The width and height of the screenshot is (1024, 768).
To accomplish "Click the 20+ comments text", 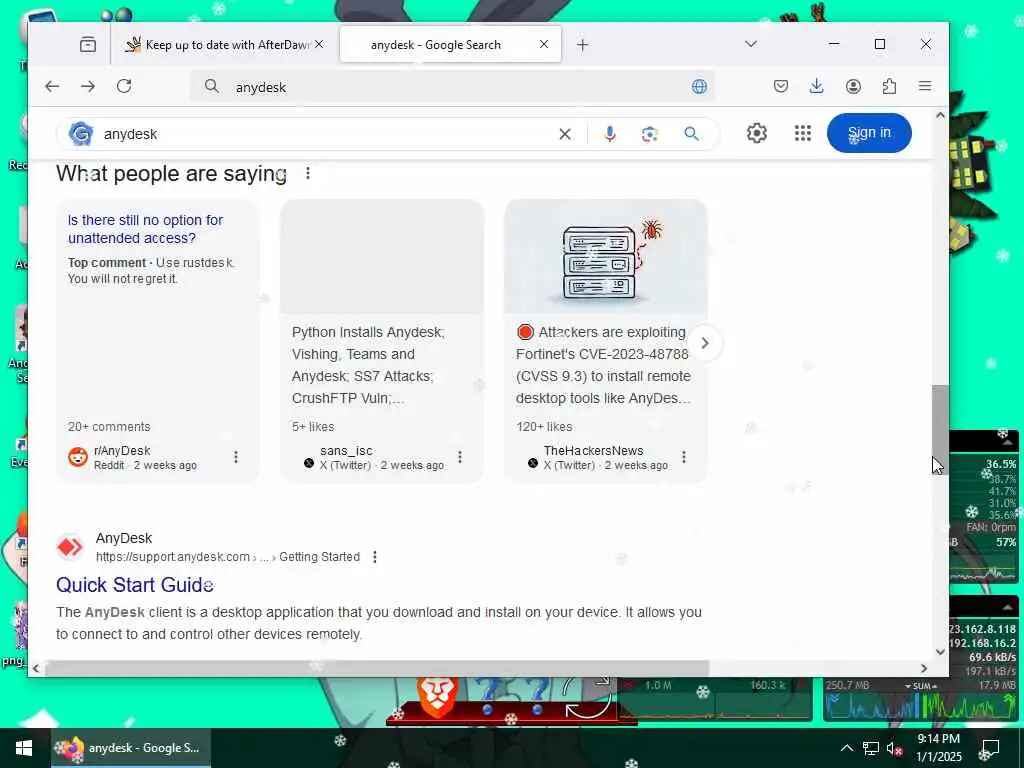I will click(x=109, y=426).
